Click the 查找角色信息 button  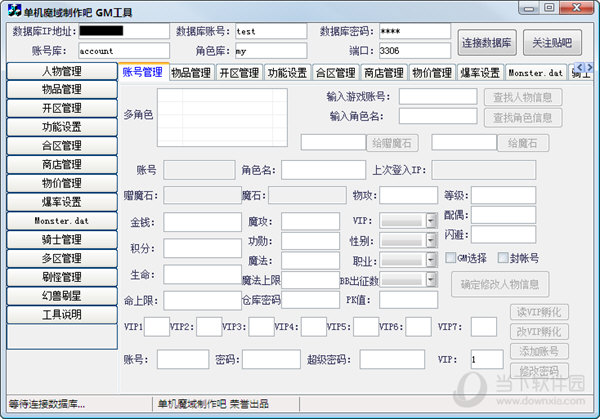(523, 118)
